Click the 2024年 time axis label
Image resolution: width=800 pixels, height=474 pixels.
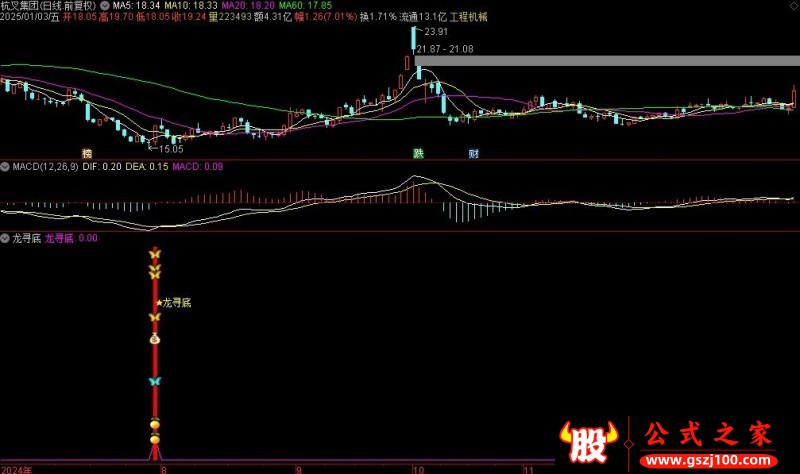coord(16,470)
